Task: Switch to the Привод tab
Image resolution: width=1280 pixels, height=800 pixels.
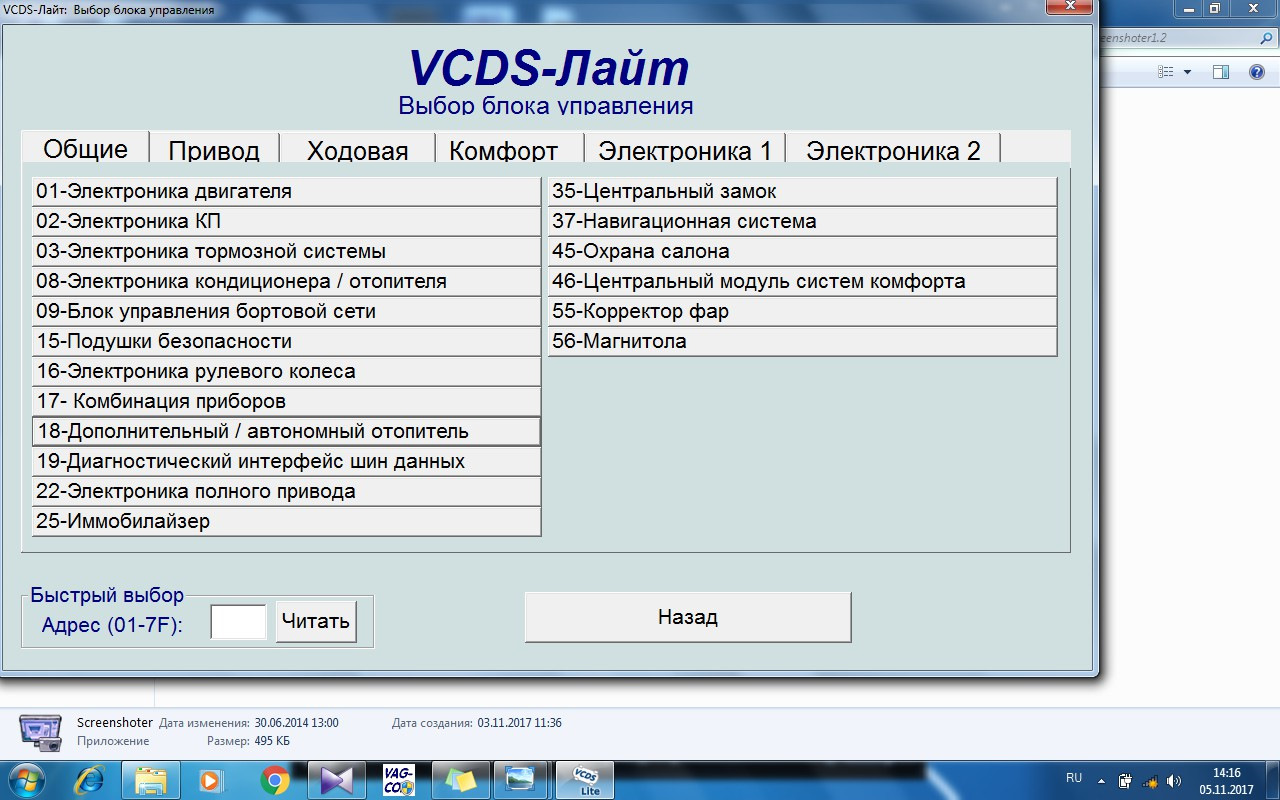Action: point(214,150)
